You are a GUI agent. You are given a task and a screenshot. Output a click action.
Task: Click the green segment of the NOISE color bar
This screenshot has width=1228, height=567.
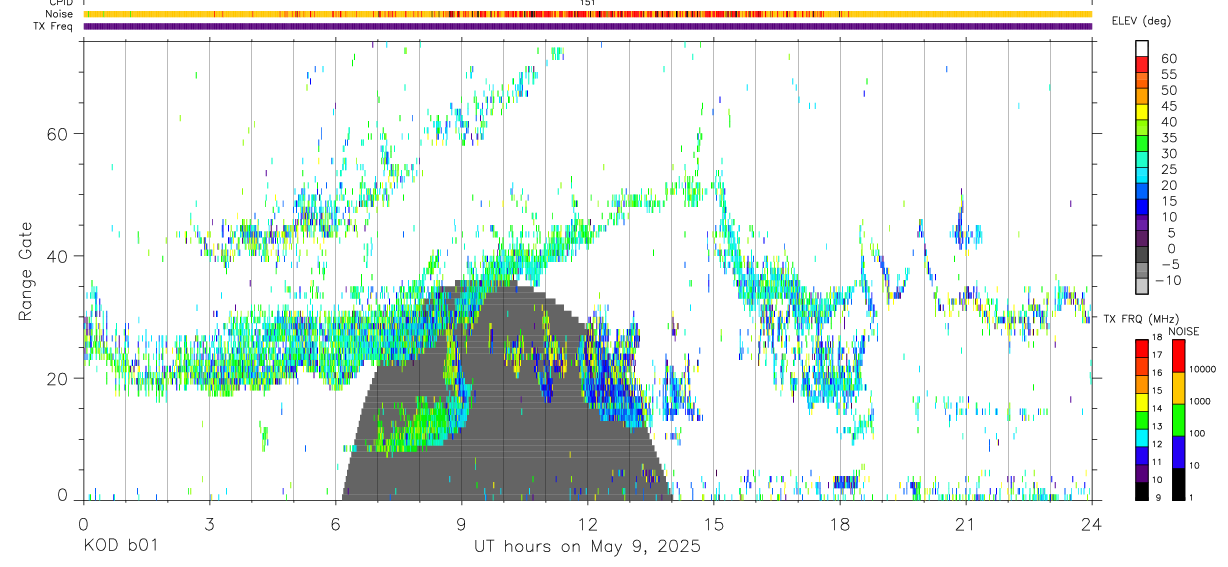coord(1178,420)
